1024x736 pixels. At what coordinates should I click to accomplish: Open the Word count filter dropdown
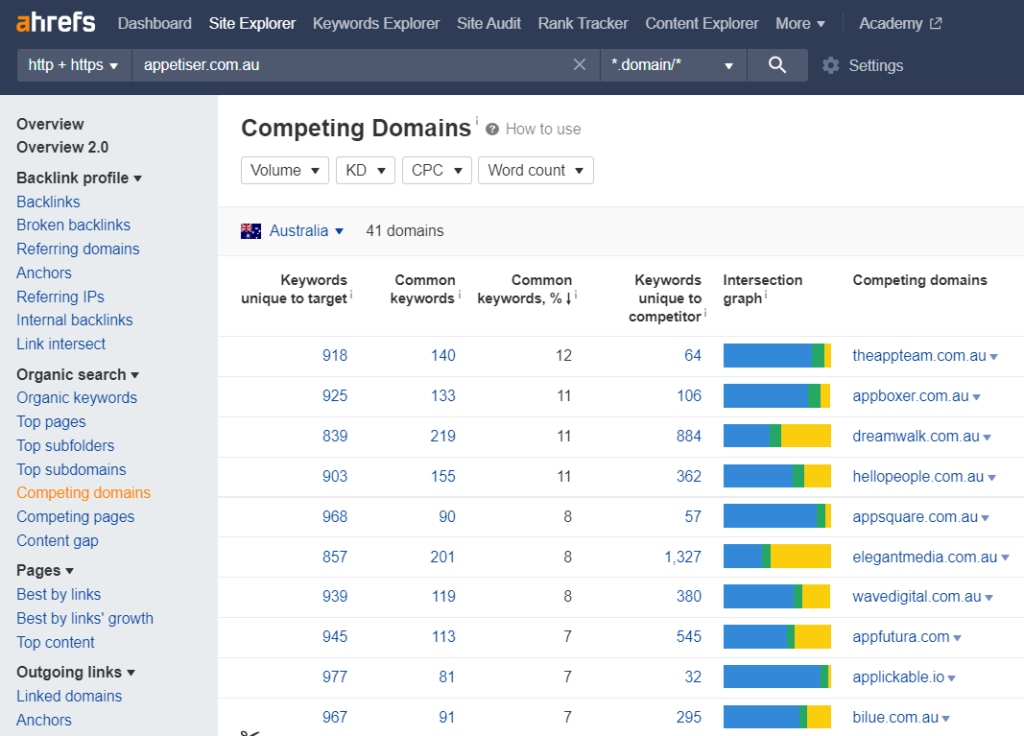536,170
